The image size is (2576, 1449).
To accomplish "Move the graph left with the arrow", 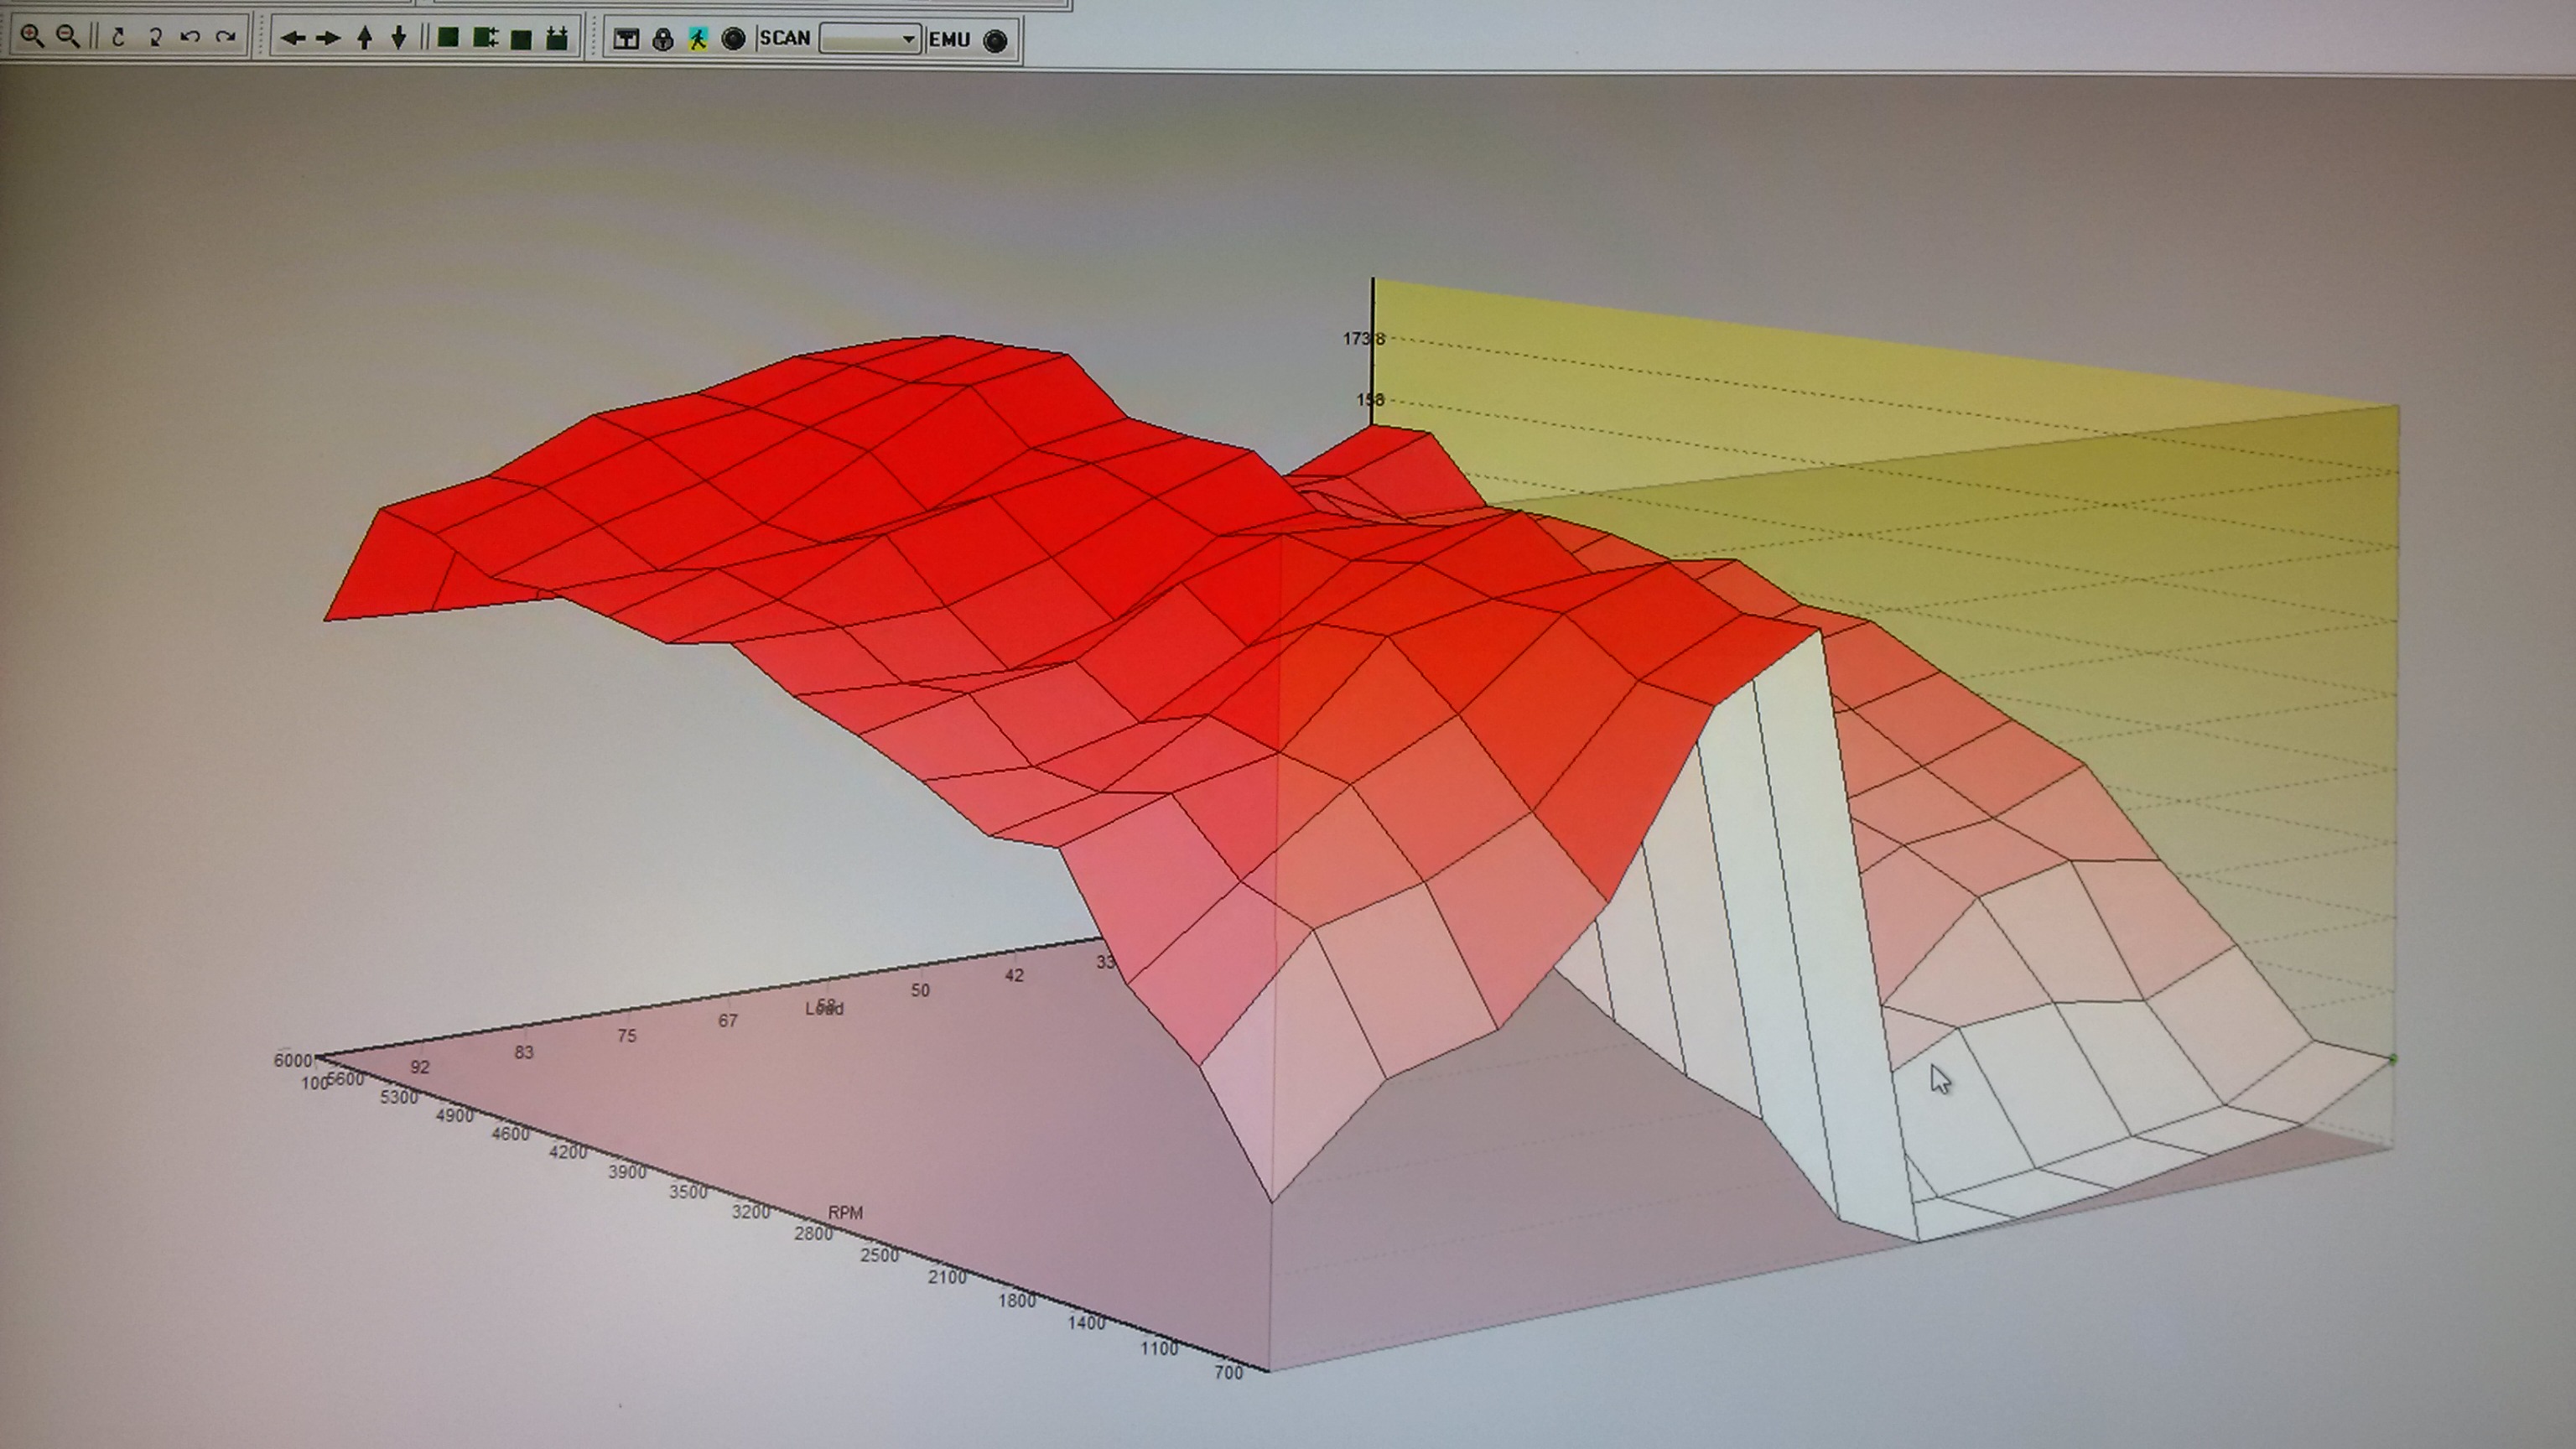I will coord(292,38).
